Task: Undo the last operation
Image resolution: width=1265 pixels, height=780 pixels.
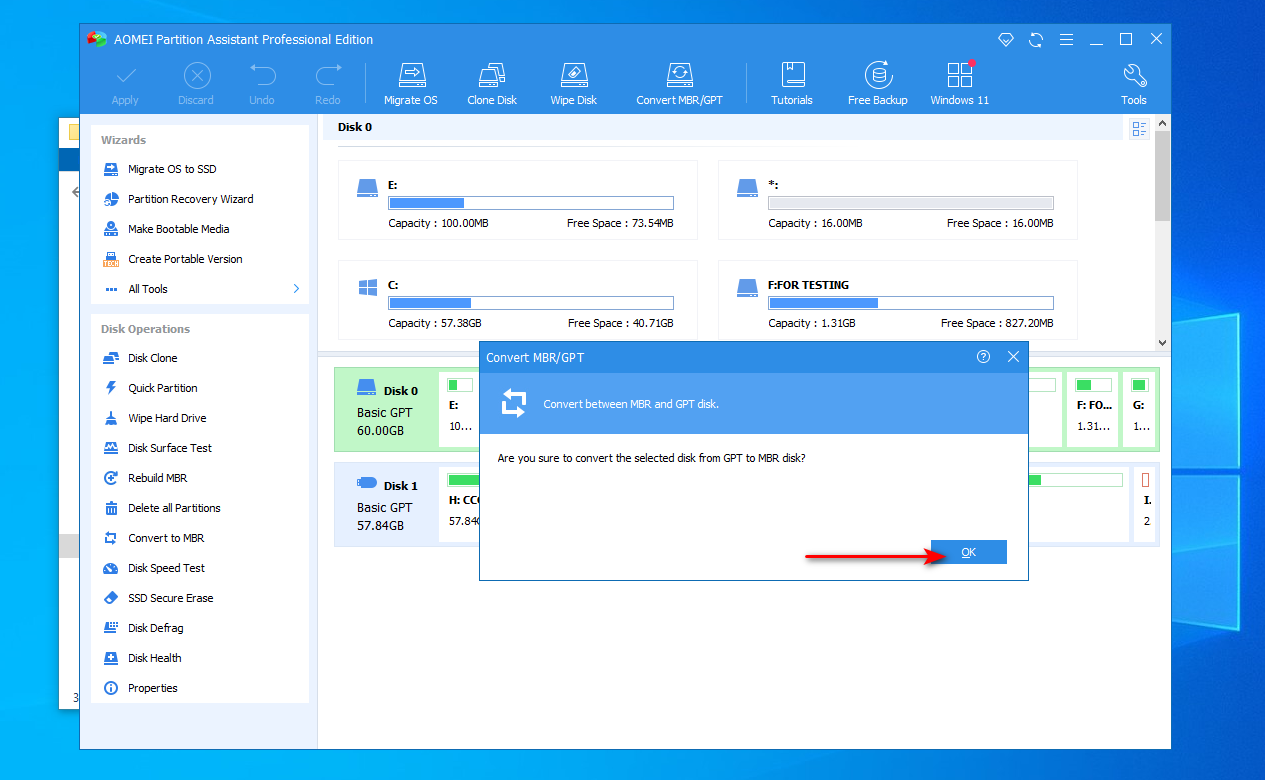Action: 262,85
